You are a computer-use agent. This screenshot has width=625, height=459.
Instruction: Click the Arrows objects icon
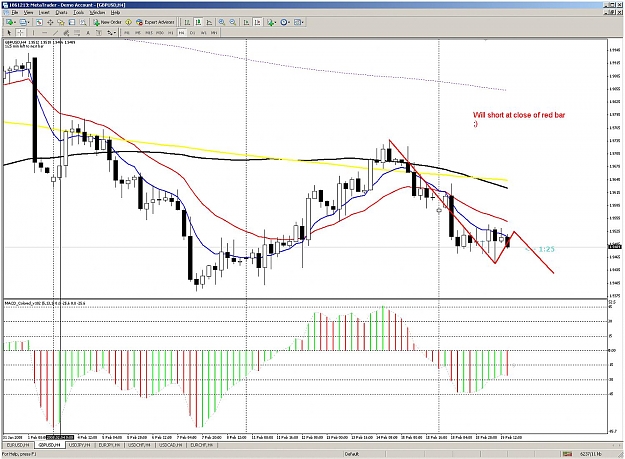click(109, 33)
